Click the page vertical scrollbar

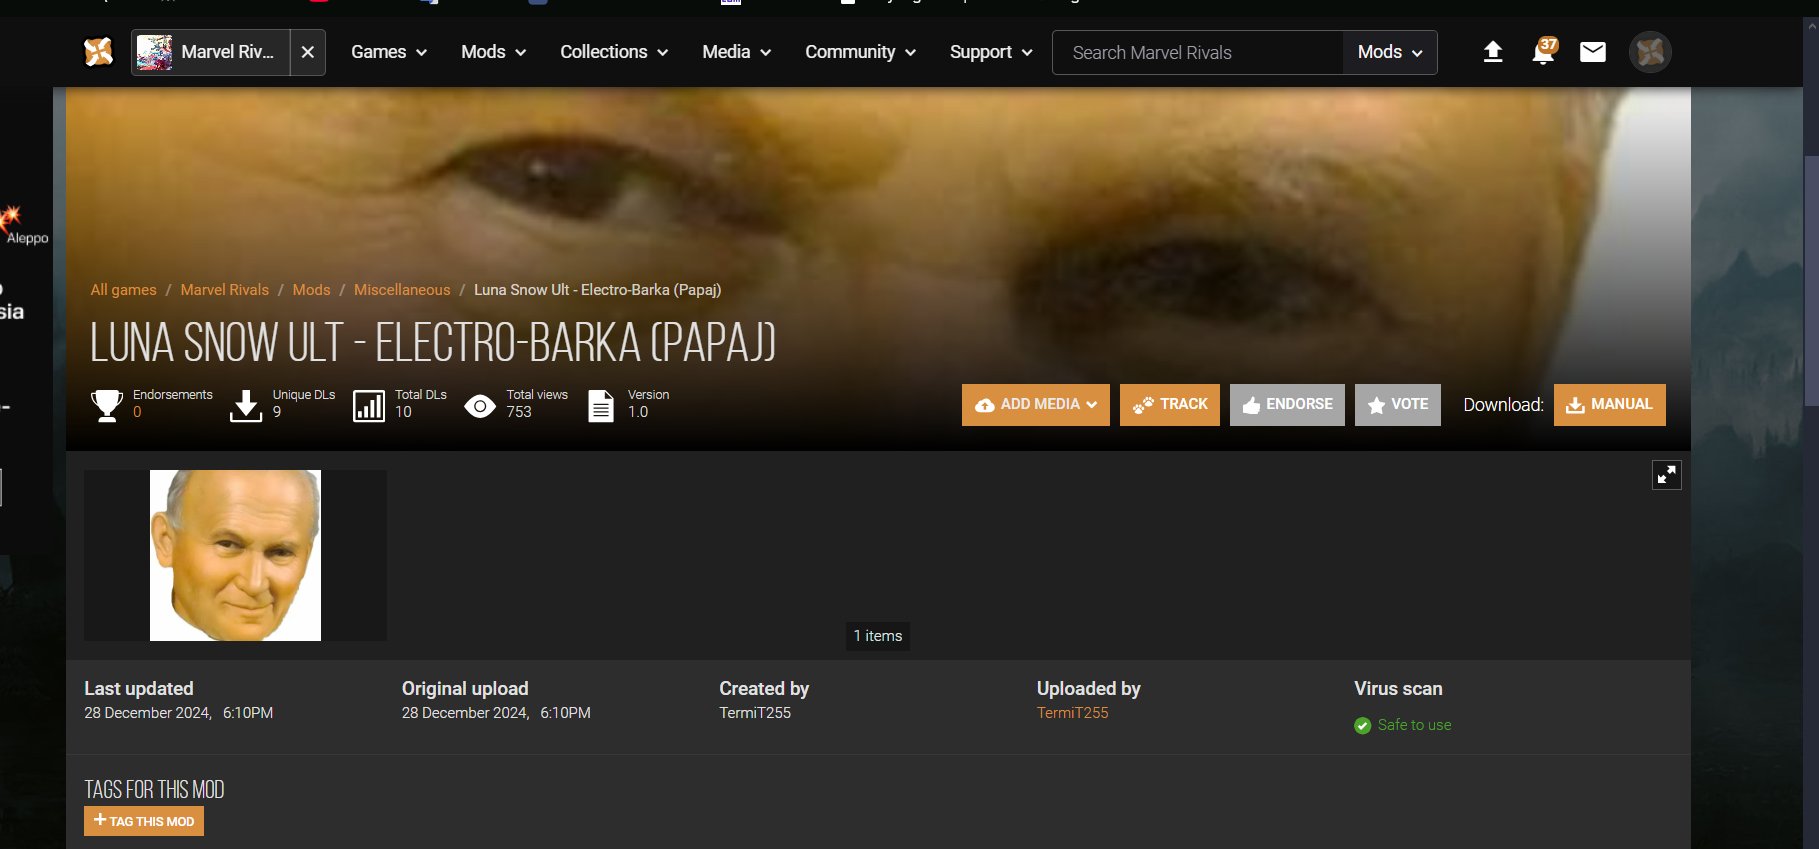[1811, 280]
